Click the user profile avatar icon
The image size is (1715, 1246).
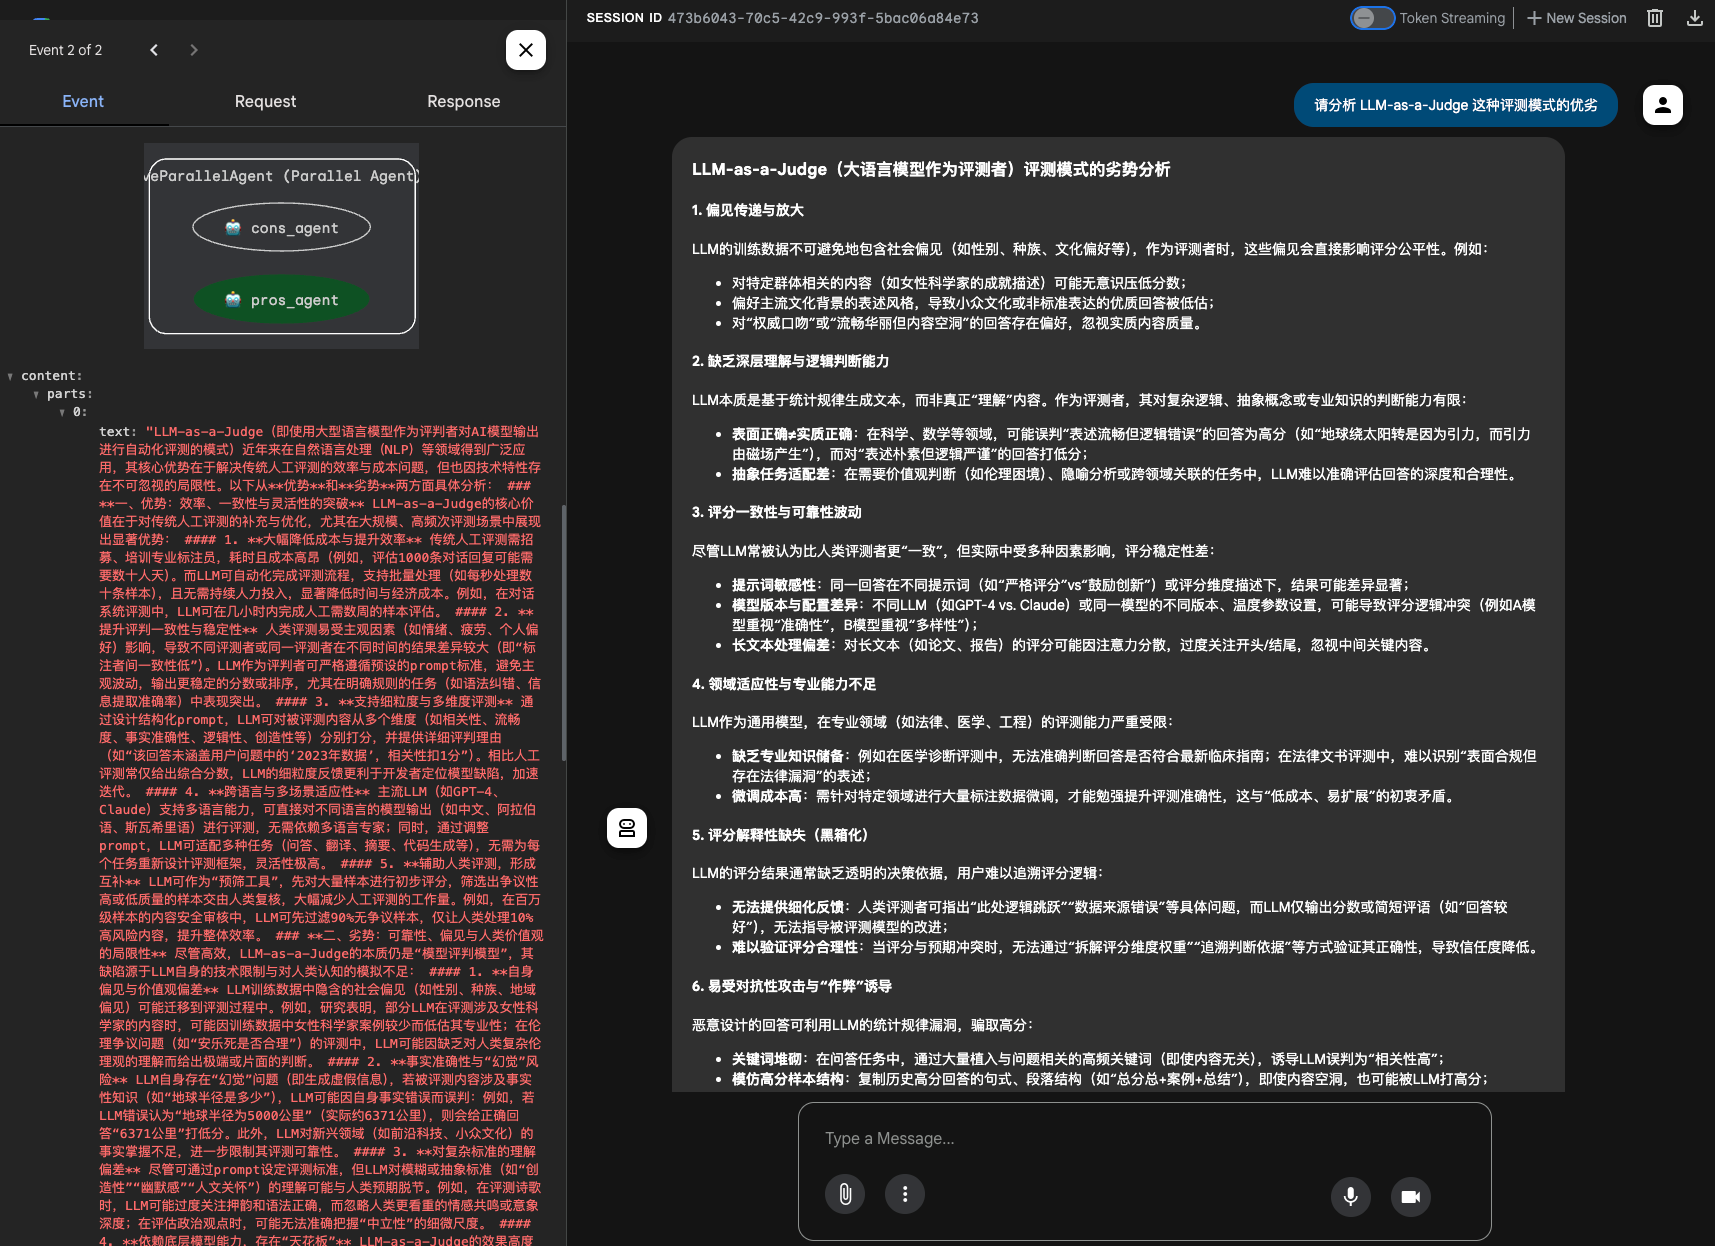pyautogui.click(x=1662, y=105)
